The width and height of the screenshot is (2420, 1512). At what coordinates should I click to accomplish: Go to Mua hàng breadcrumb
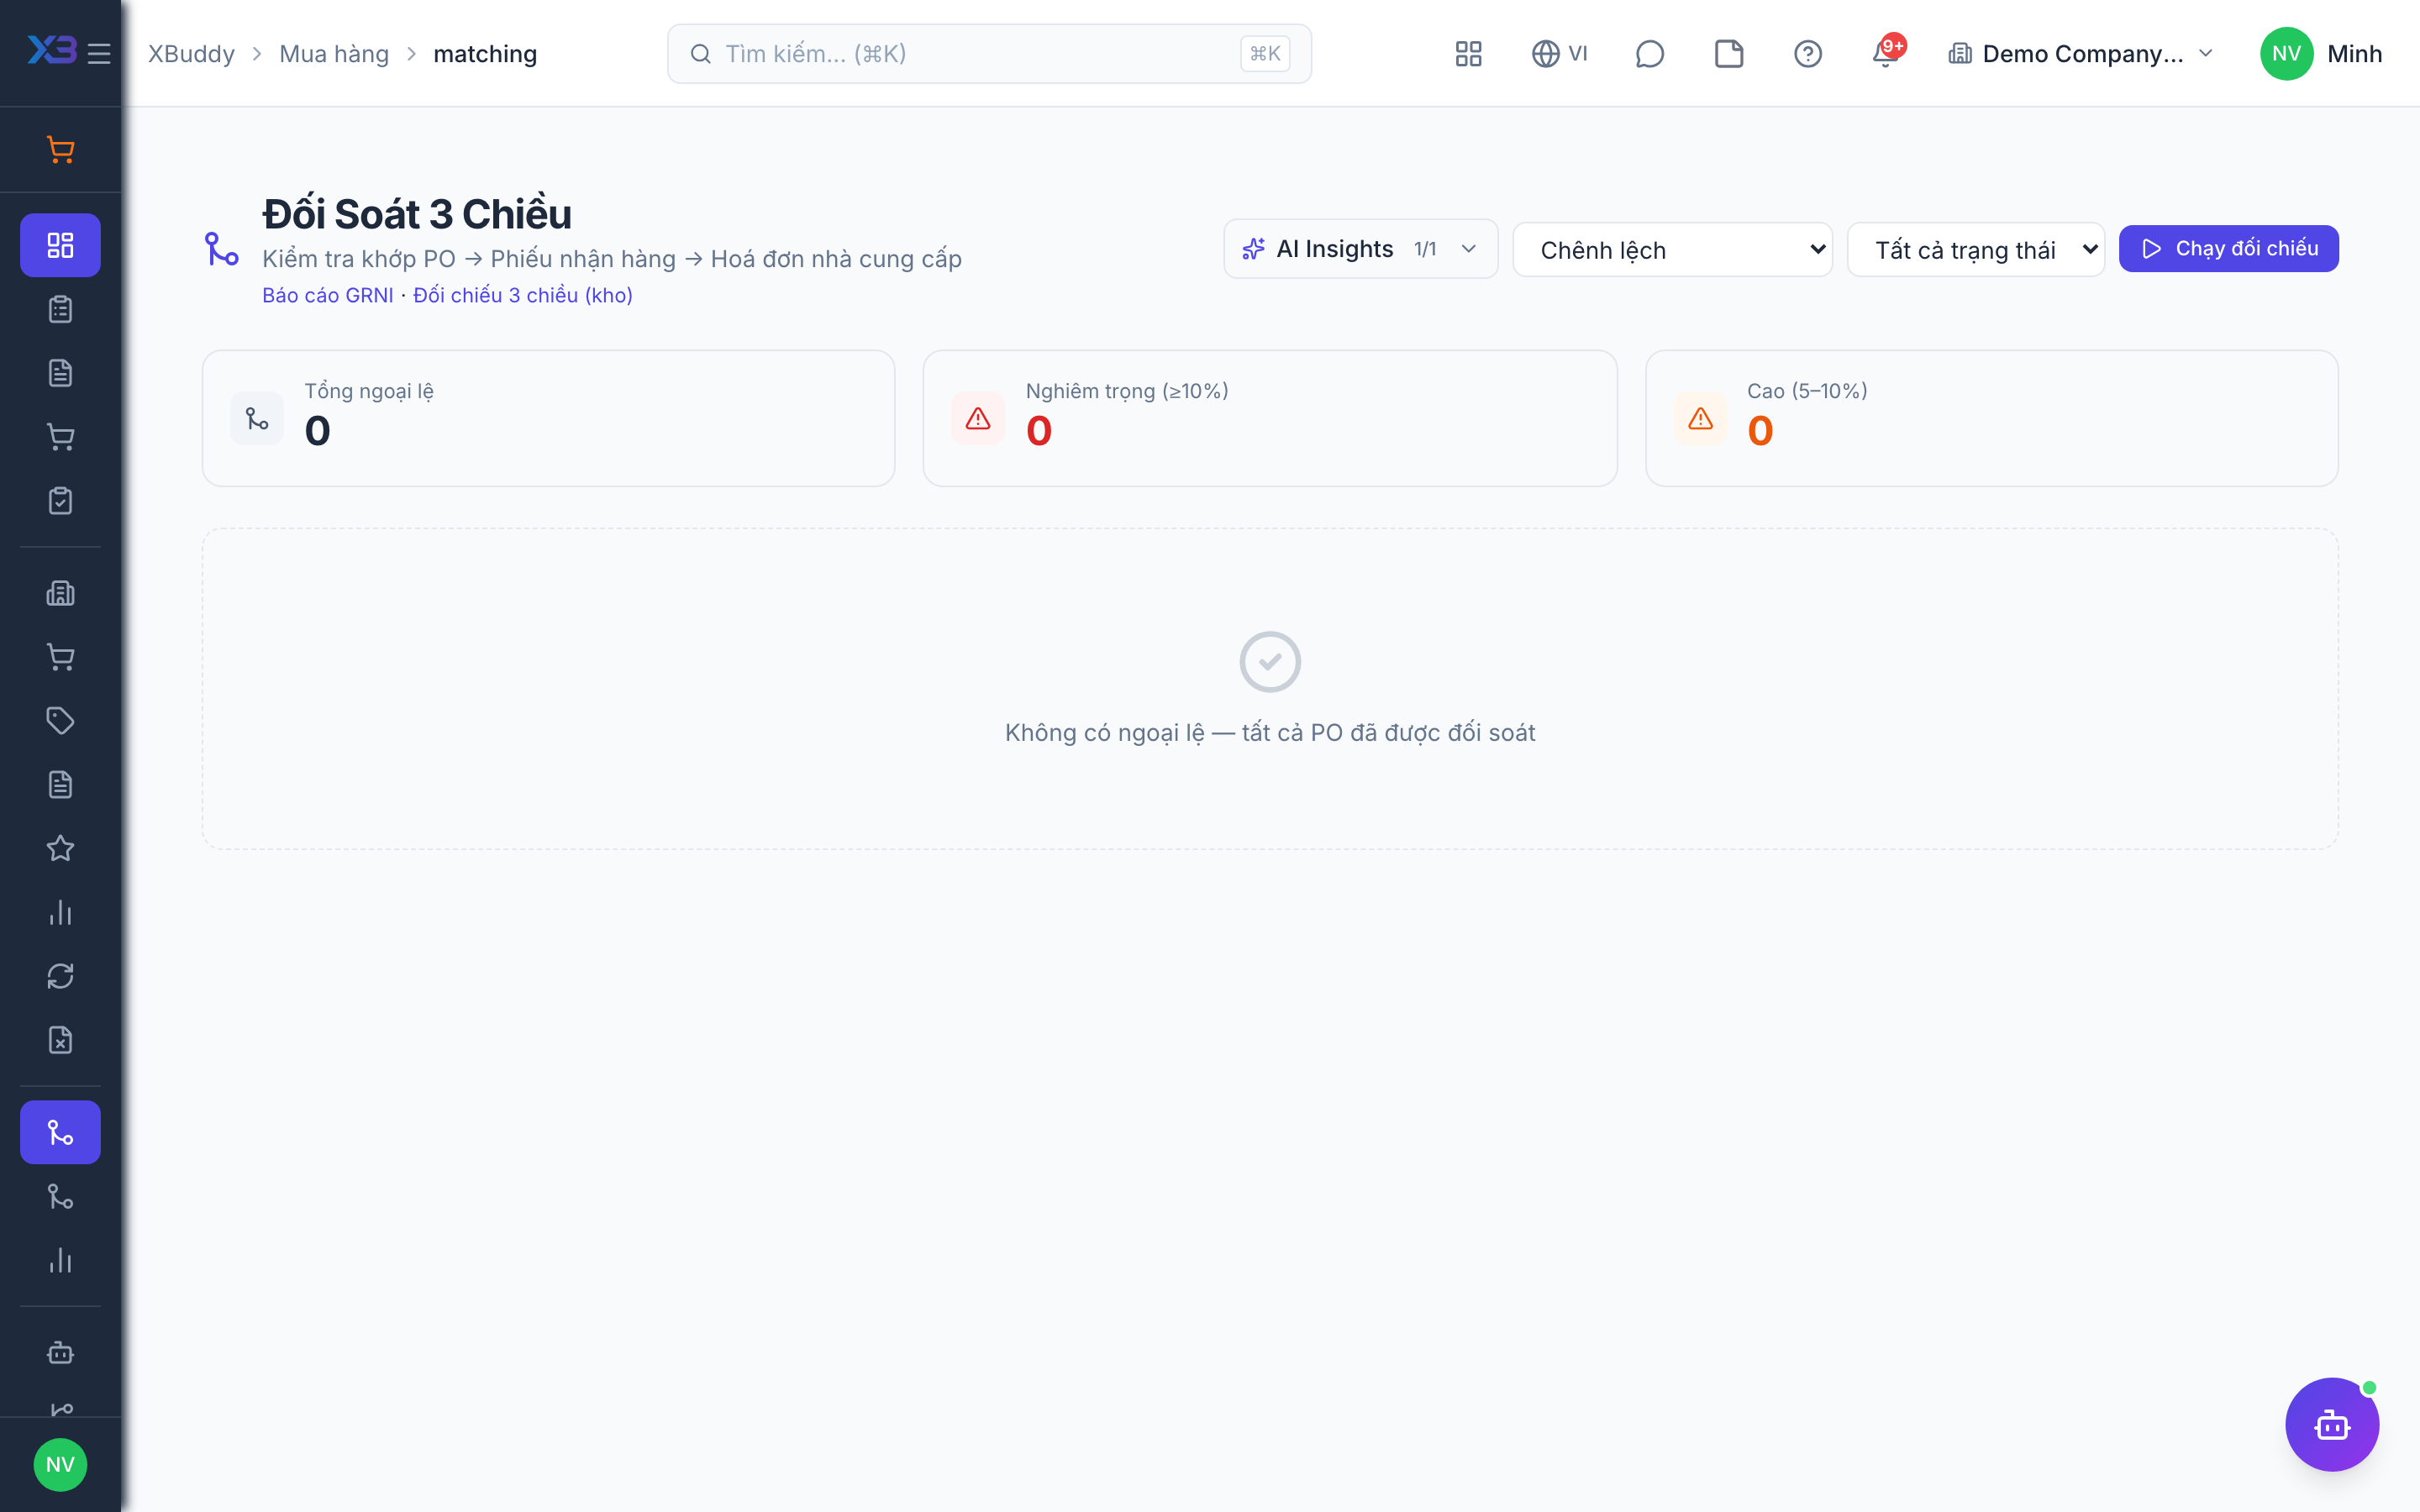coord(334,54)
